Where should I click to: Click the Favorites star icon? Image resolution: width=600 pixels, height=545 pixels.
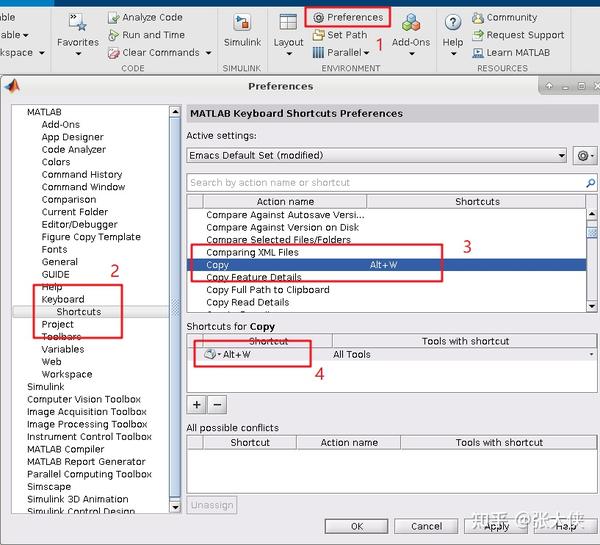[x=78, y=22]
